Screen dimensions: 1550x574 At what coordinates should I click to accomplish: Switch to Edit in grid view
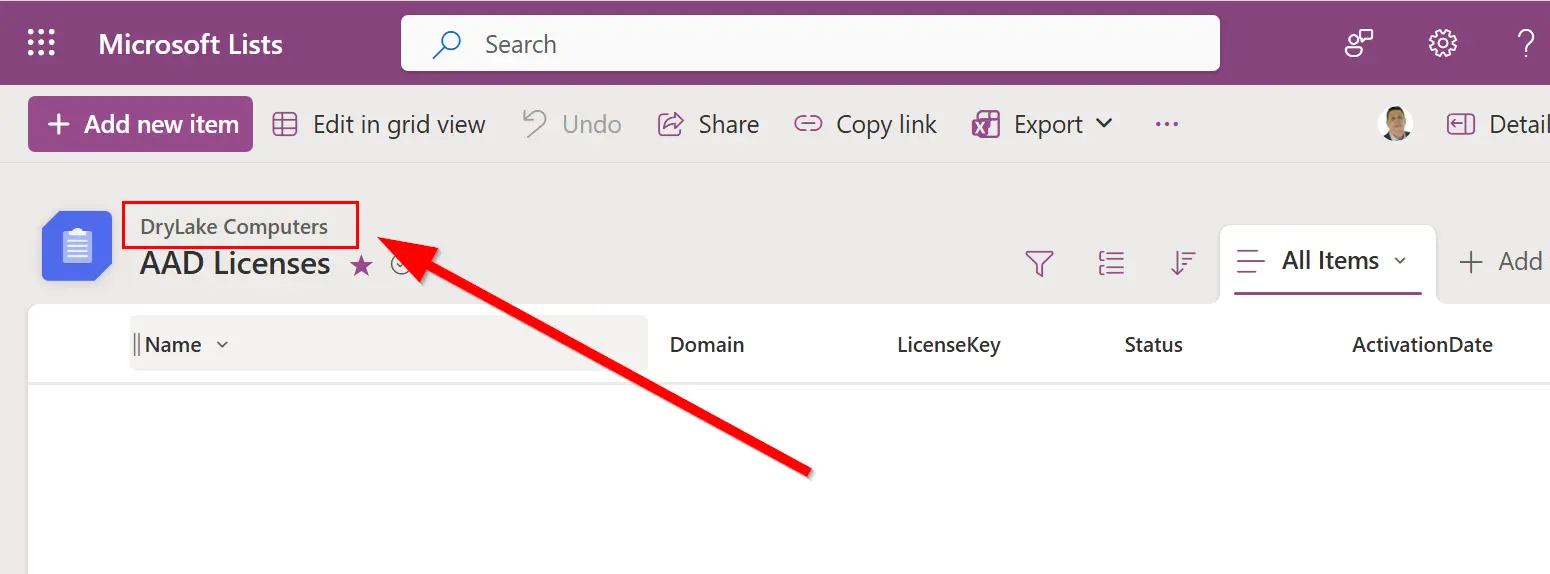[x=379, y=124]
